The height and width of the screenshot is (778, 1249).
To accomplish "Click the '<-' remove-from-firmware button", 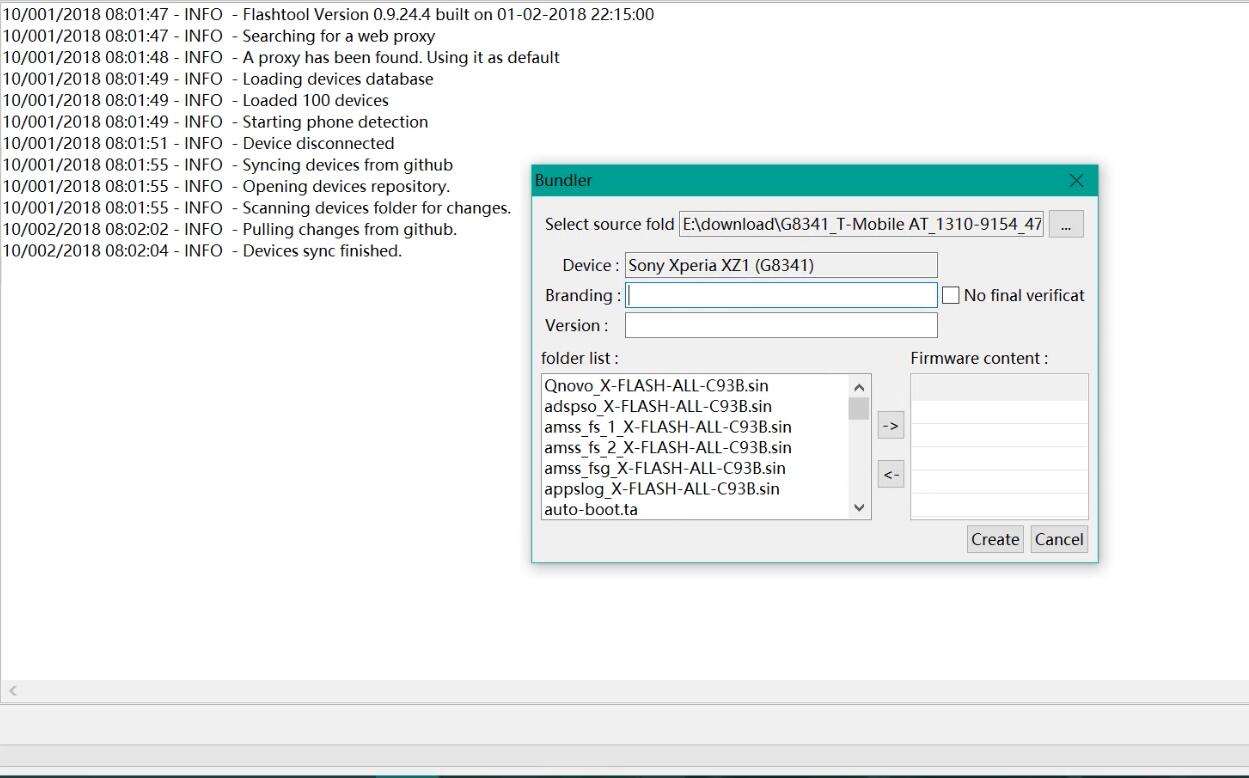I will 891,475.
